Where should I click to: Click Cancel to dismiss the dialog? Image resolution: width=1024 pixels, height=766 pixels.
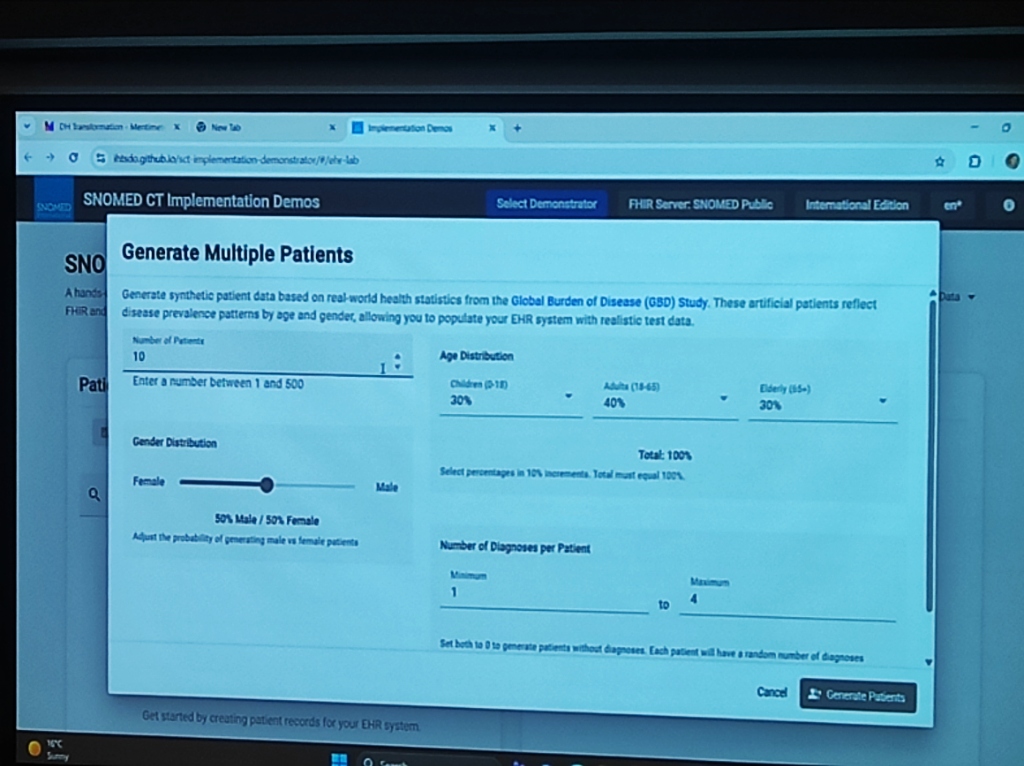(x=771, y=691)
